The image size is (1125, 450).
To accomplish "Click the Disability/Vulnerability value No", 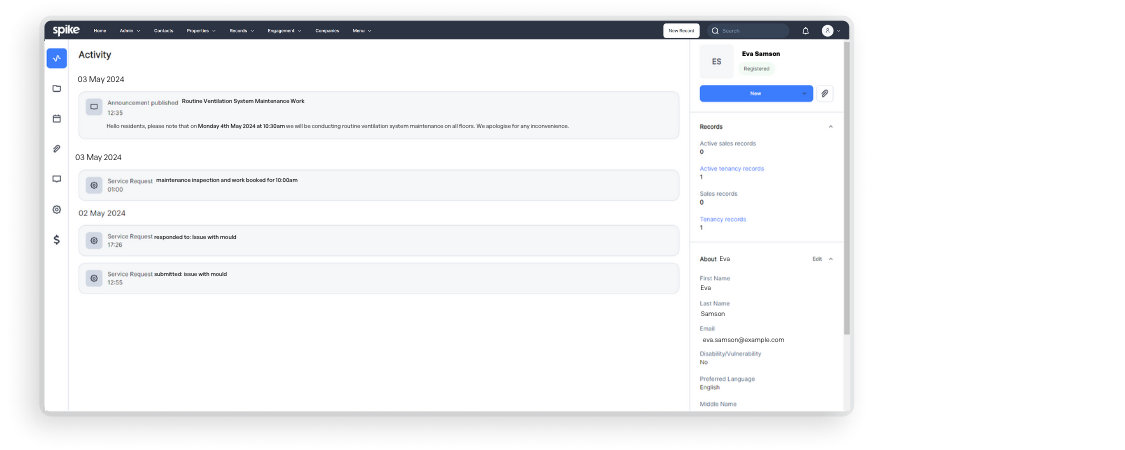I will tap(704, 362).
